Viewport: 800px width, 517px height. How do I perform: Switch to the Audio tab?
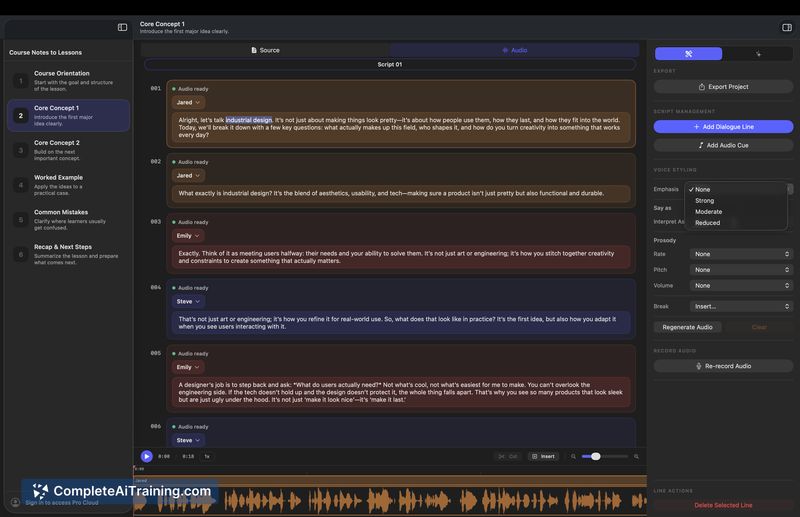(x=515, y=50)
